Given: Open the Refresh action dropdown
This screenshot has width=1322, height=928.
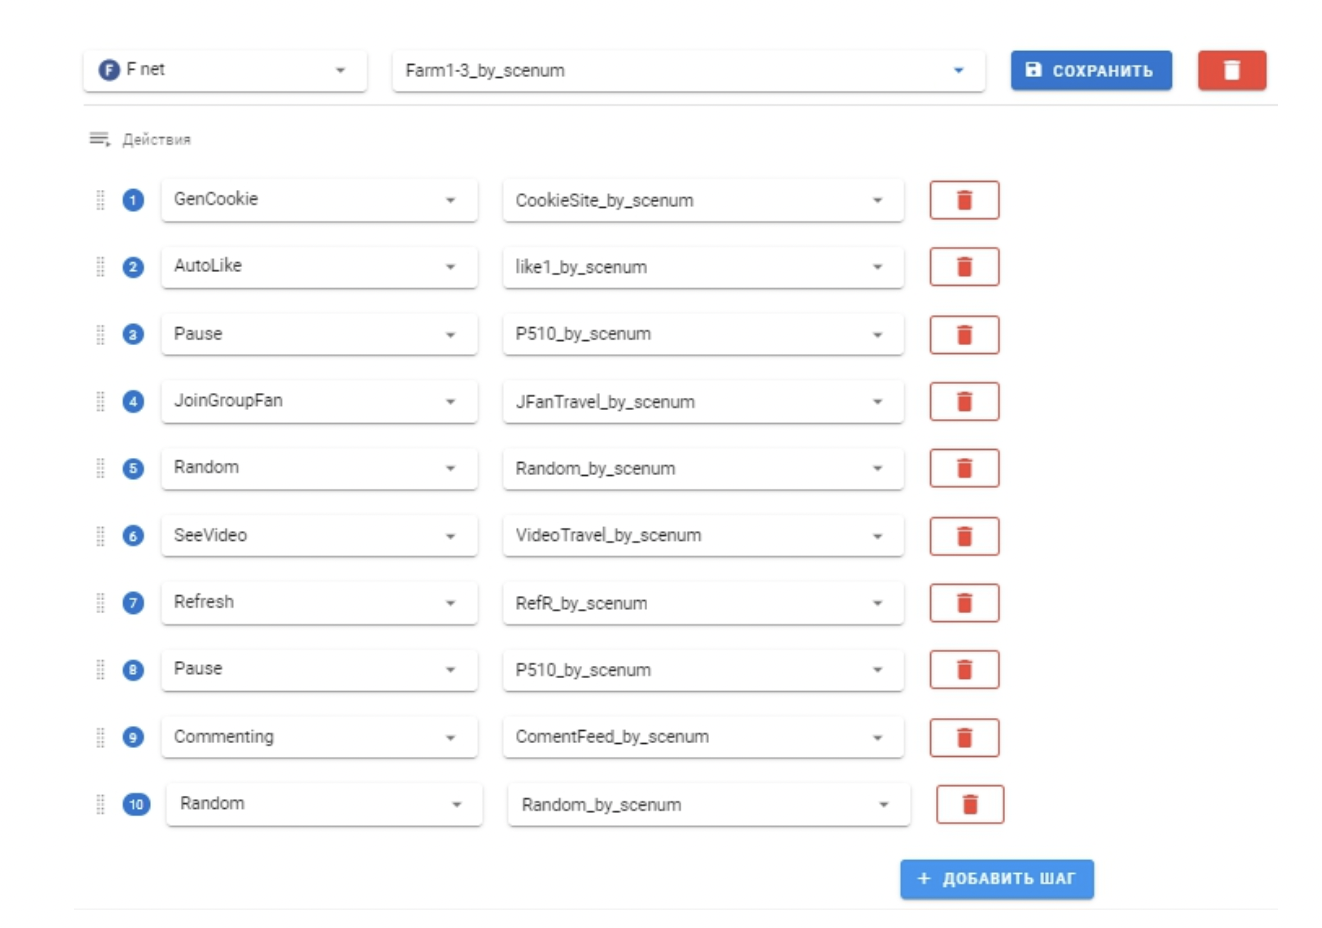Looking at the screenshot, I should [x=319, y=603].
